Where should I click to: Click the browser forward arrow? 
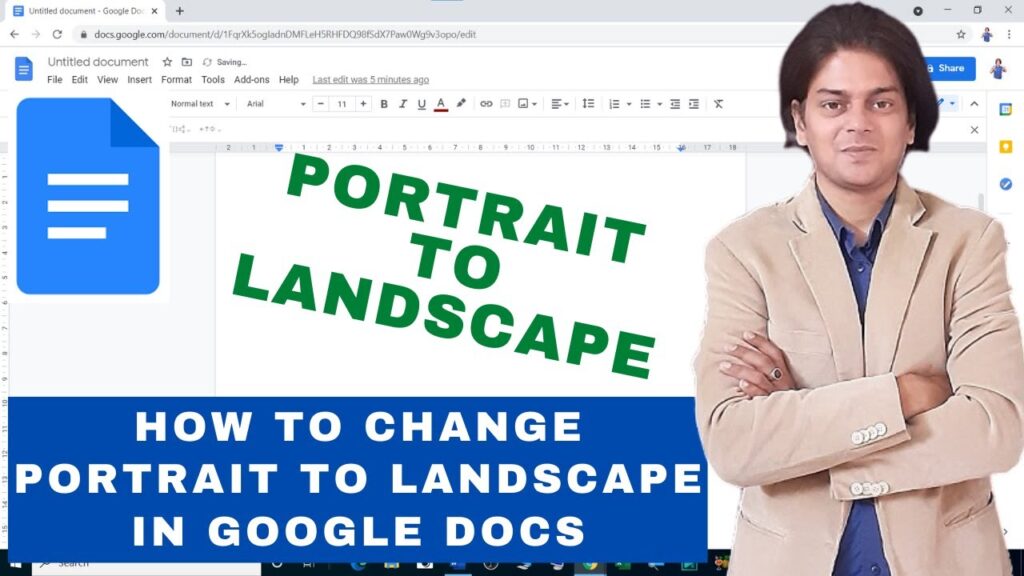[x=36, y=35]
